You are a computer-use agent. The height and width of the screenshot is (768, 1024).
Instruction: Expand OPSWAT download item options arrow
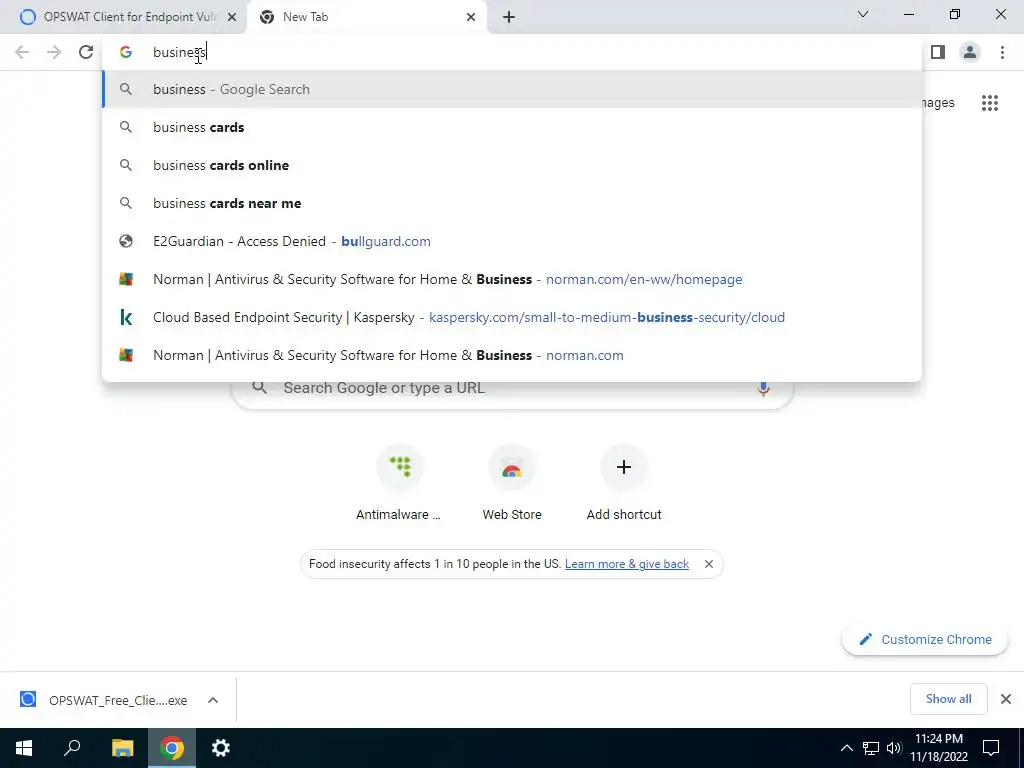[213, 700]
